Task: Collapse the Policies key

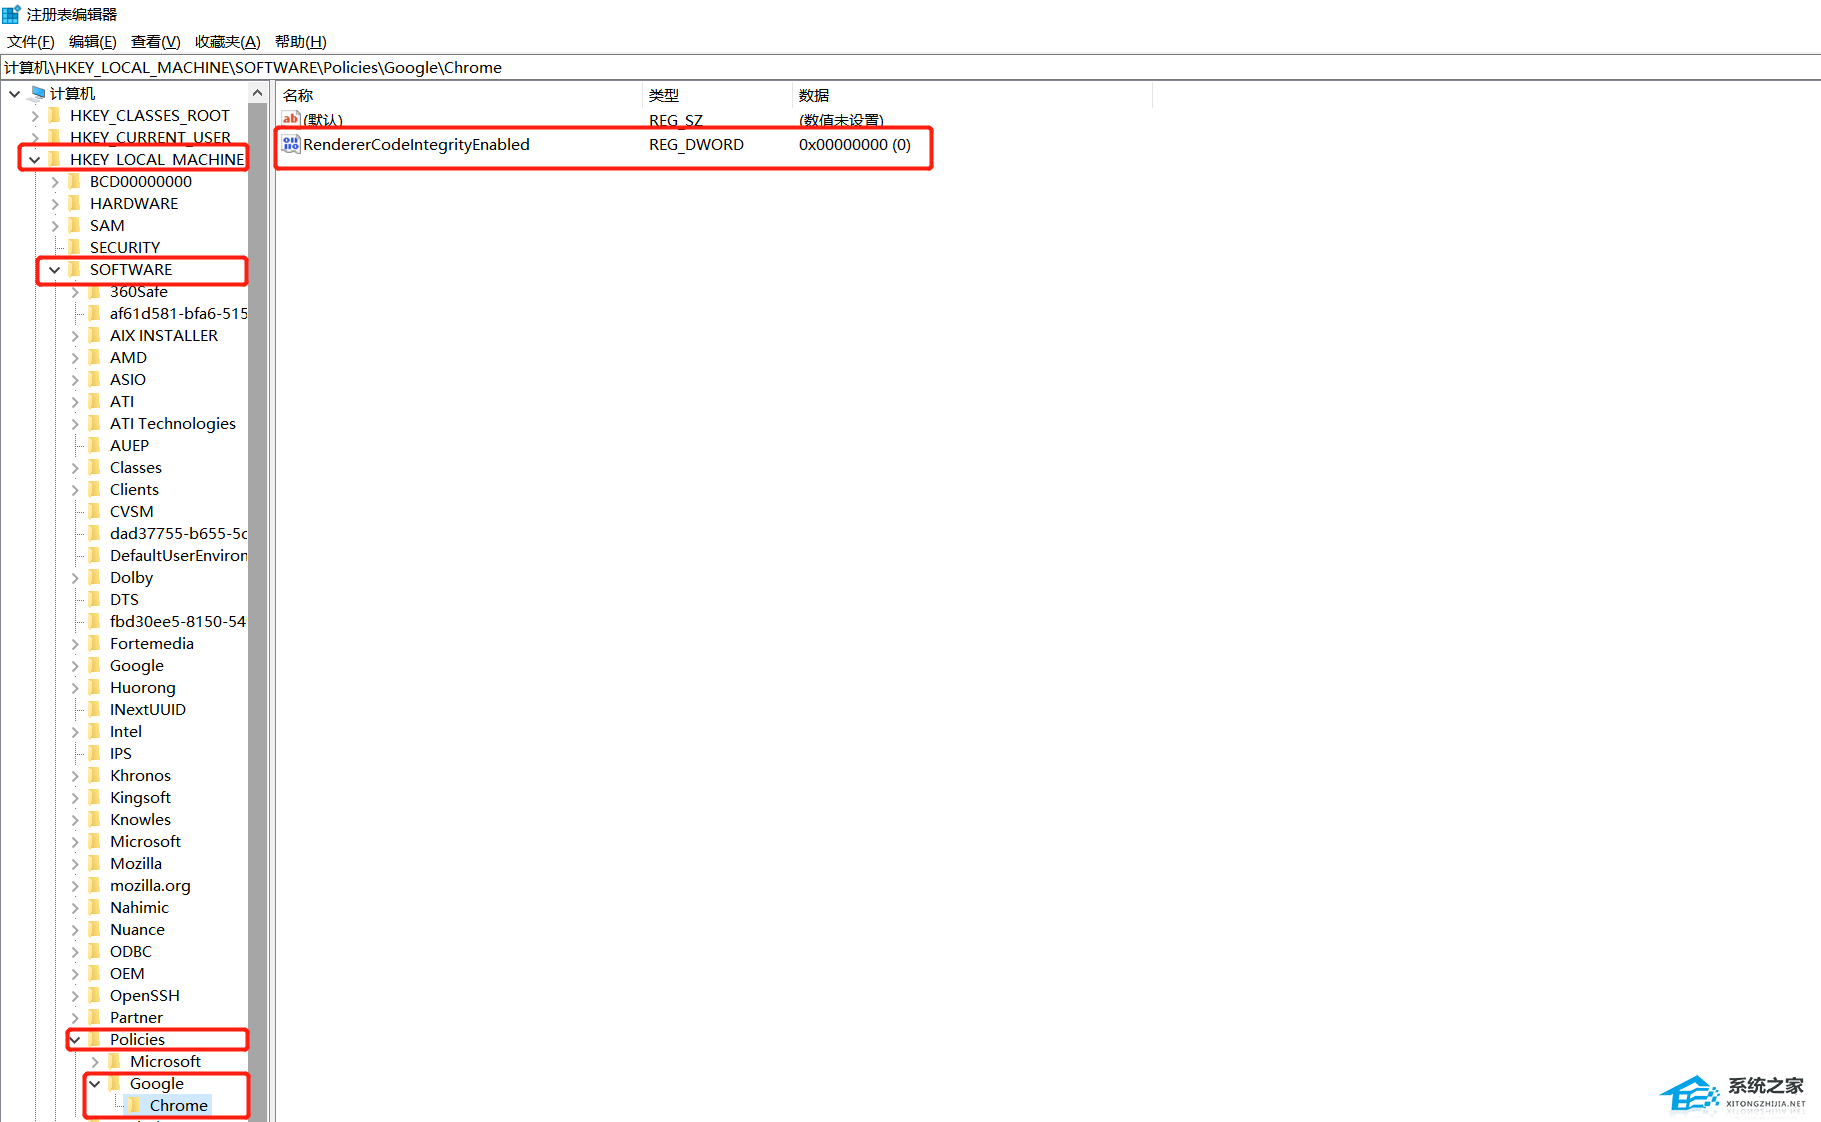Action: point(75,1039)
